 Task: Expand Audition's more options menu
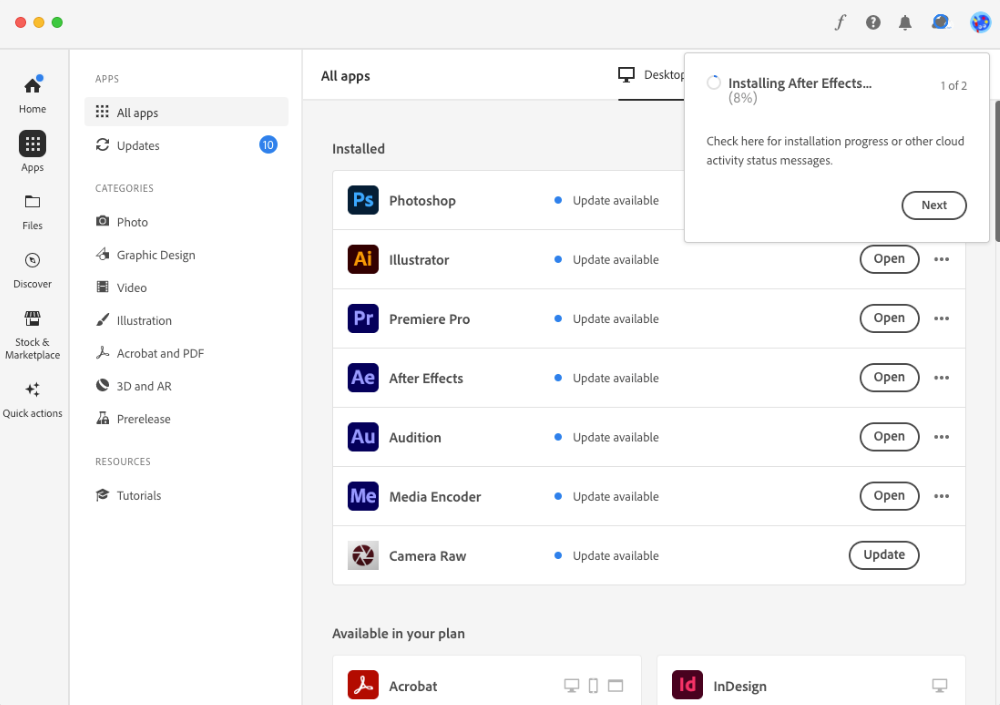[x=941, y=437]
